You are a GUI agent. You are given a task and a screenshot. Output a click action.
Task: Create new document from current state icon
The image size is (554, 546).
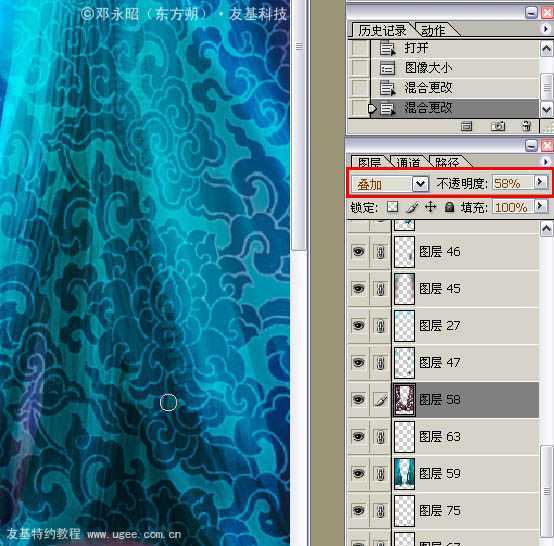coord(466,126)
